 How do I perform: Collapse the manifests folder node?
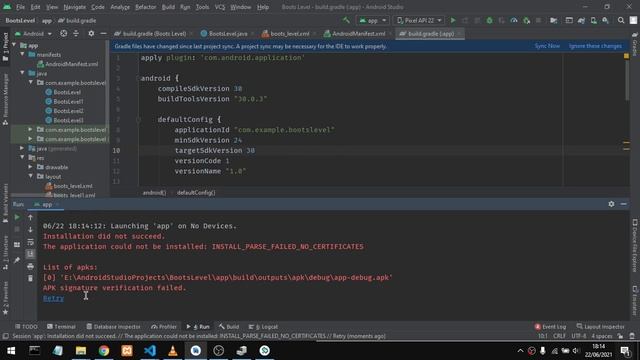[x=22, y=54]
